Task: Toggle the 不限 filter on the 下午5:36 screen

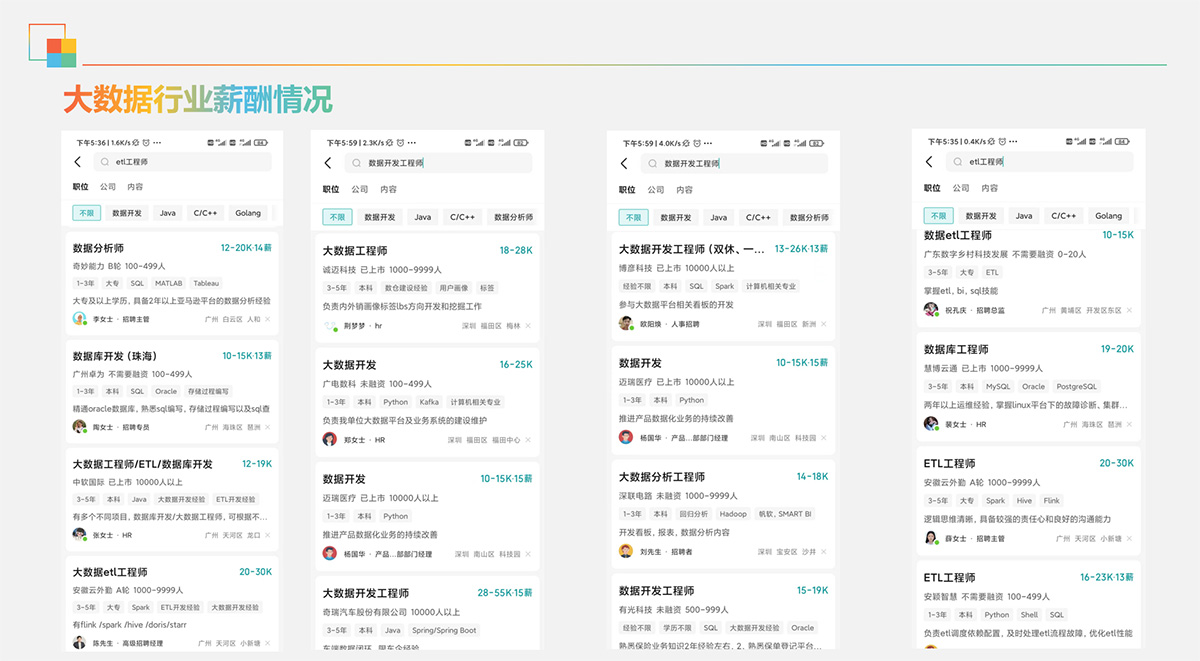Action: click(86, 213)
